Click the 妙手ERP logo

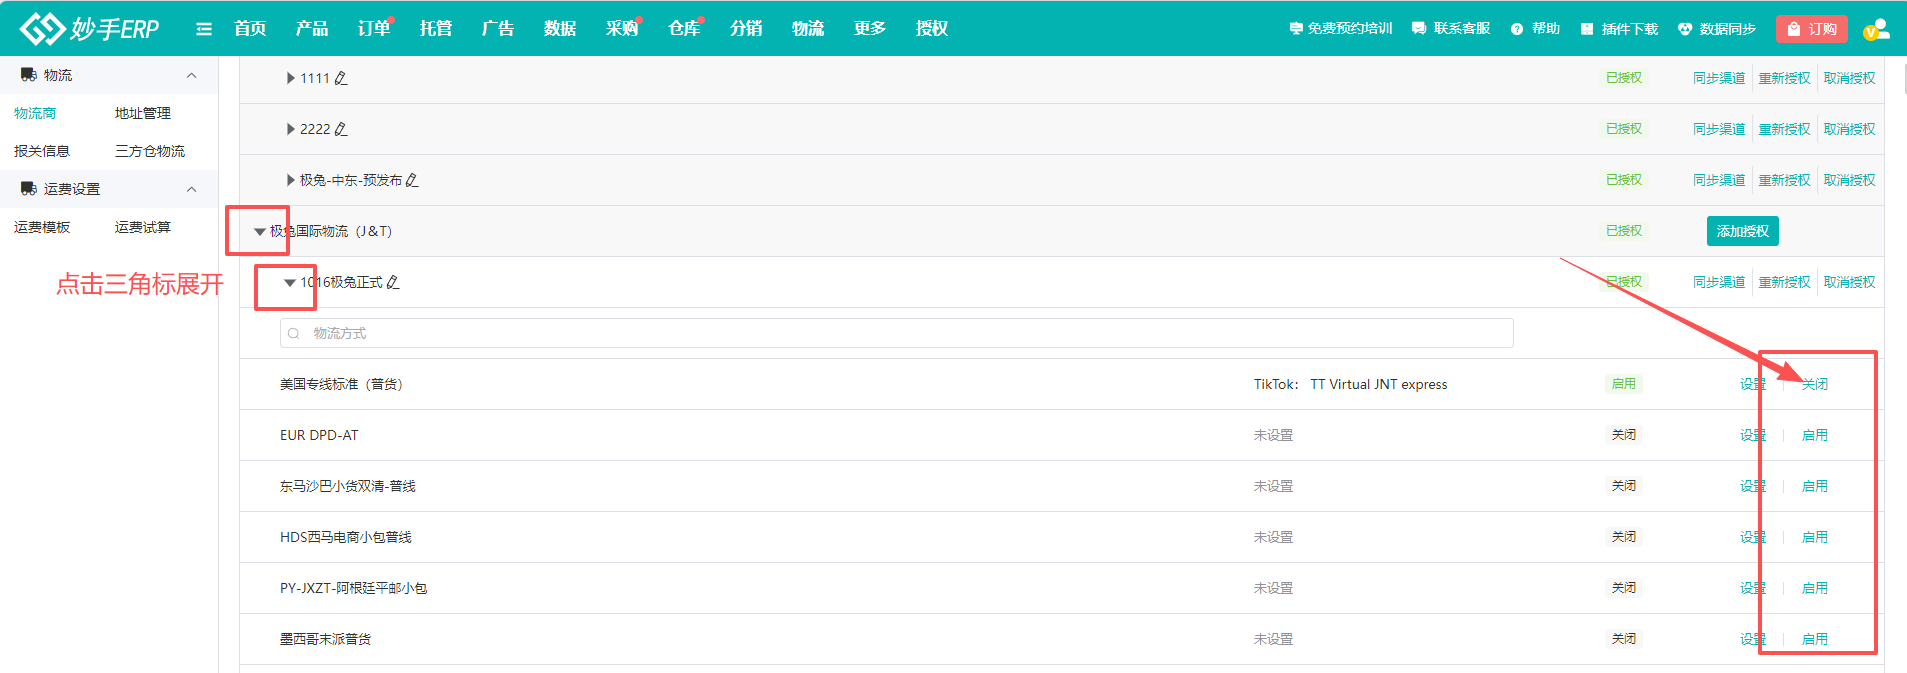pyautogui.click(x=90, y=28)
